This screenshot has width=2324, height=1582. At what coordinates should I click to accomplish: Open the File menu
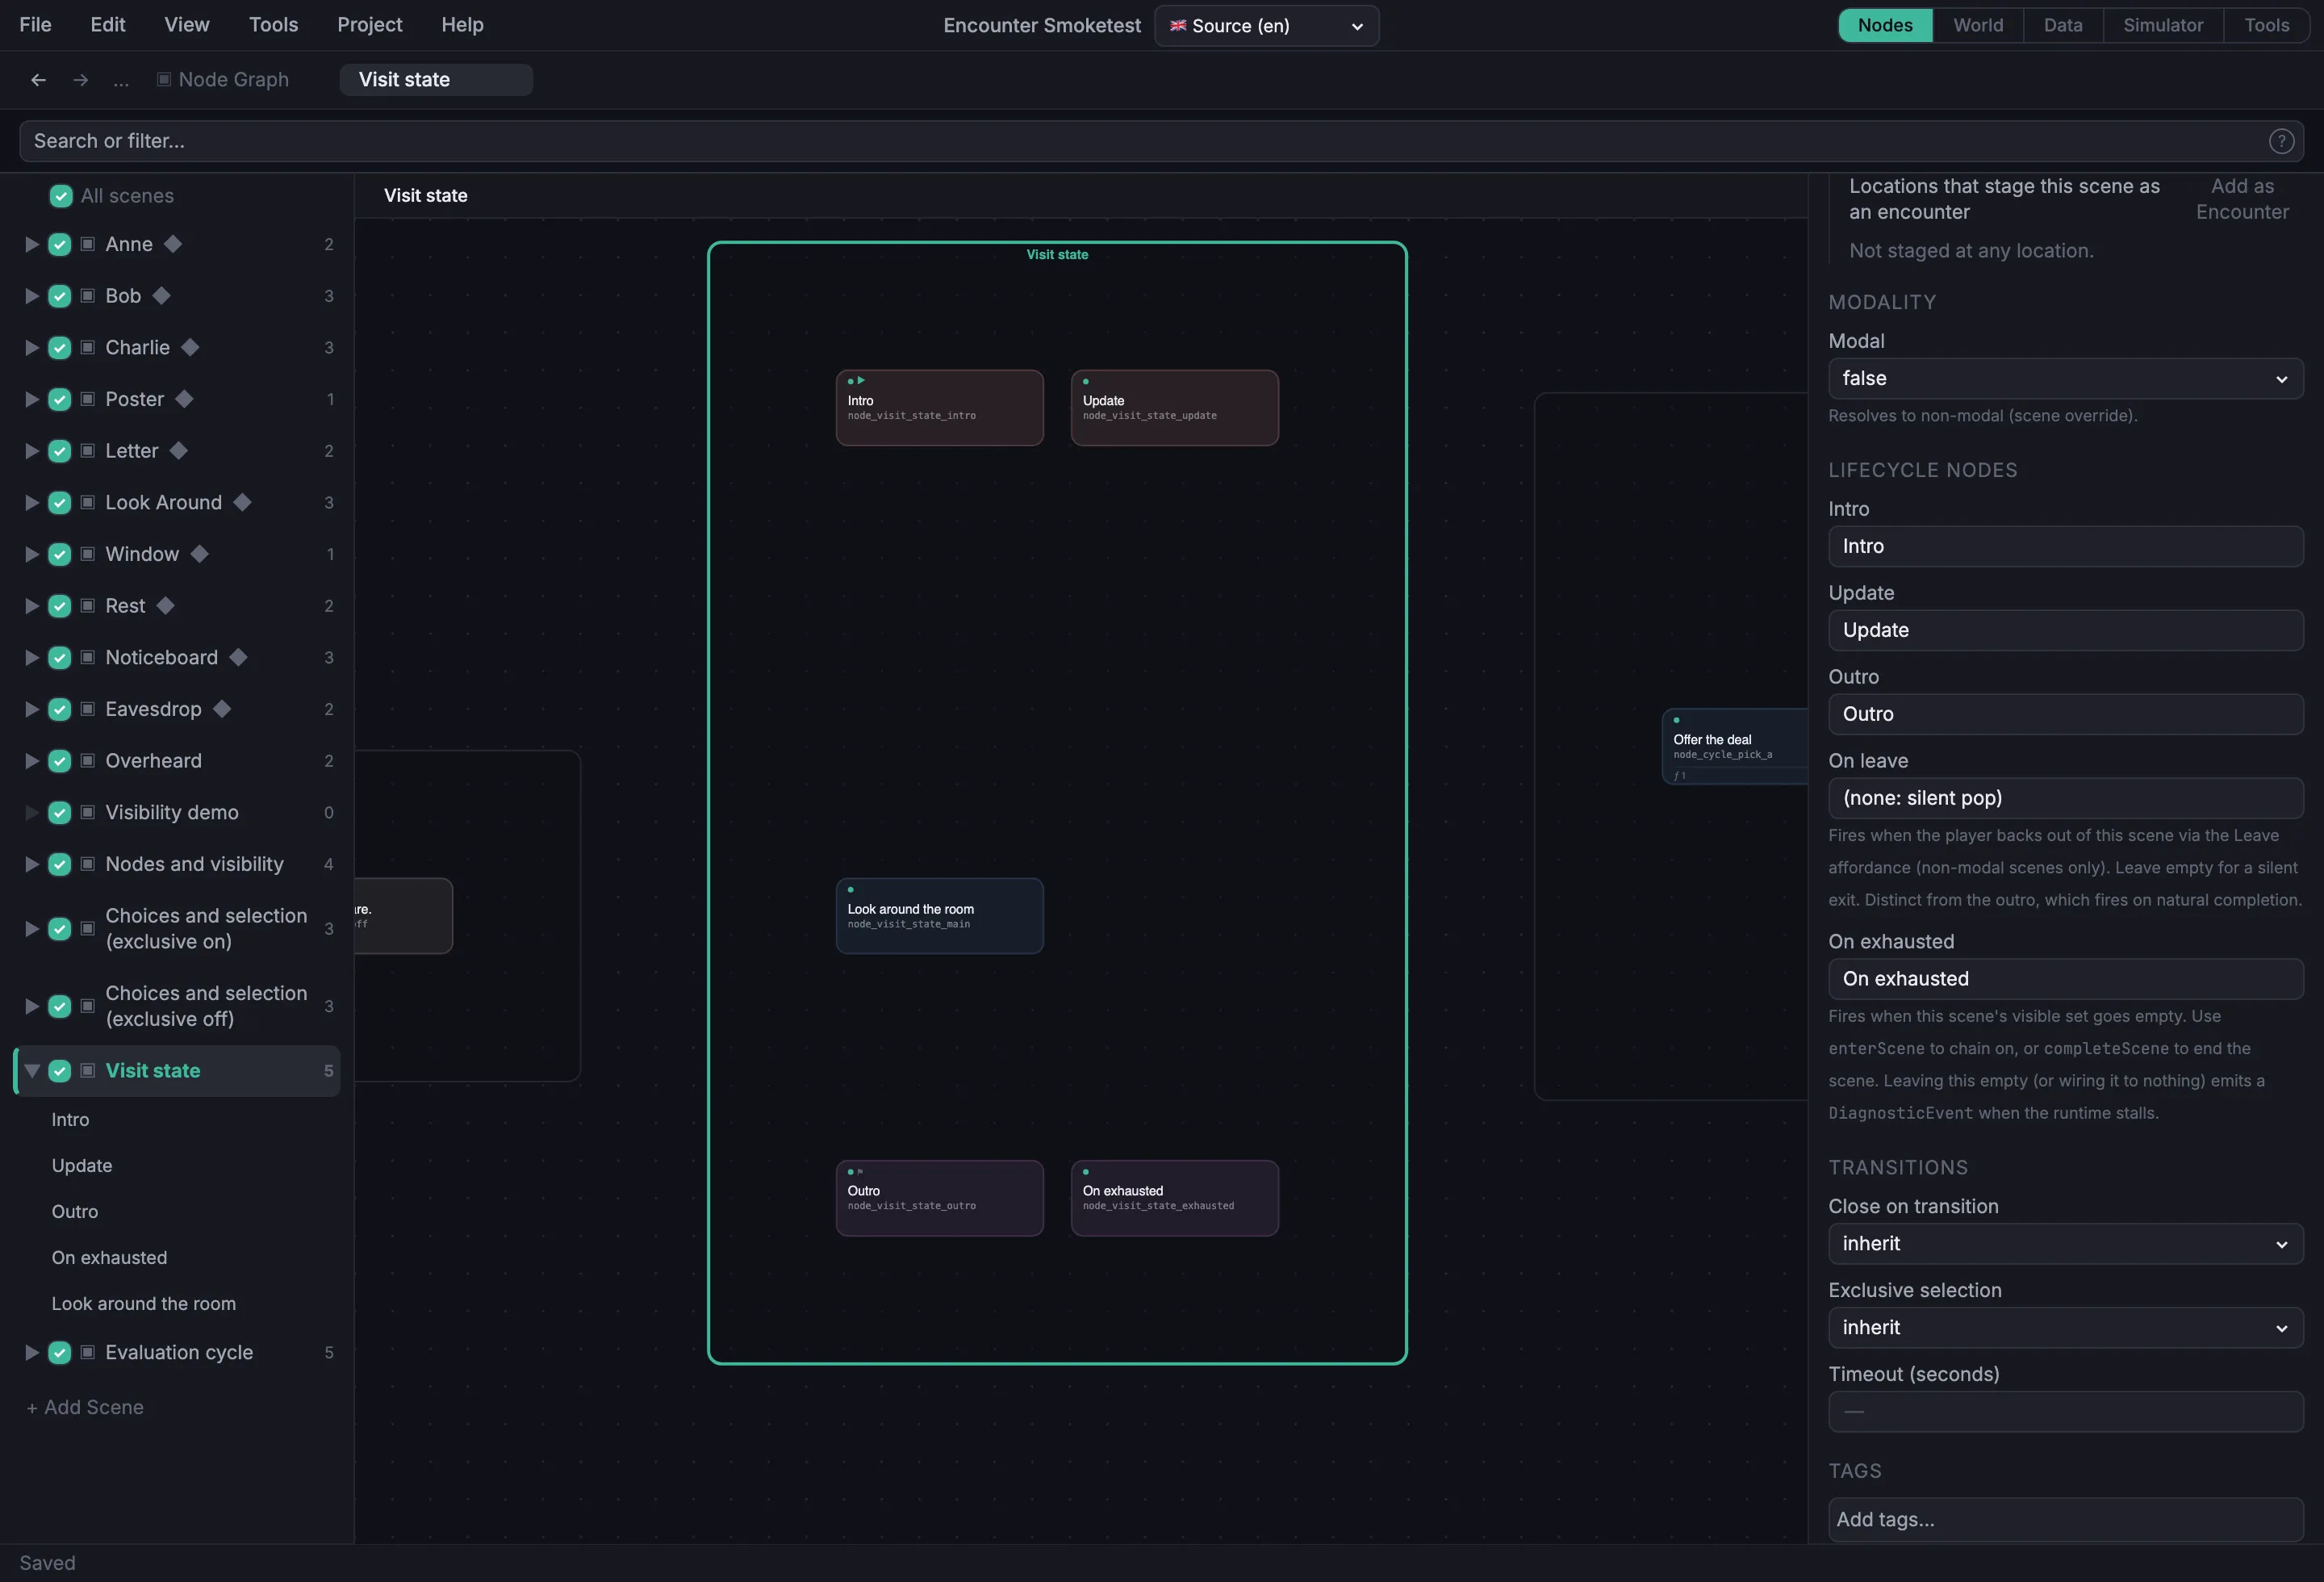(35, 25)
